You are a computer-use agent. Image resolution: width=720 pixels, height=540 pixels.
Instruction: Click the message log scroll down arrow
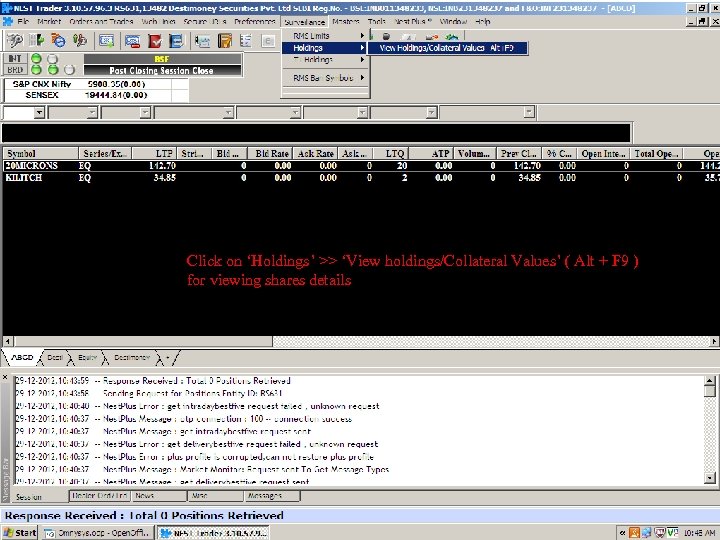(x=709, y=478)
